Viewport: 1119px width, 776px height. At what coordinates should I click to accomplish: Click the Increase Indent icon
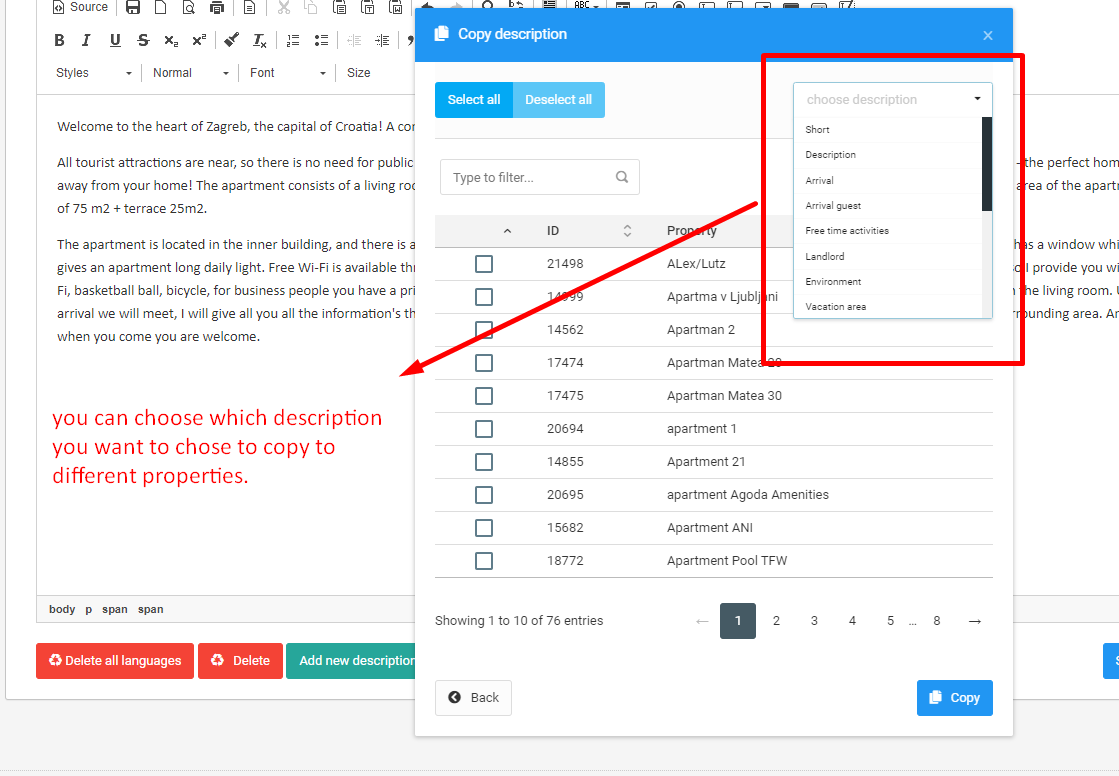point(383,40)
